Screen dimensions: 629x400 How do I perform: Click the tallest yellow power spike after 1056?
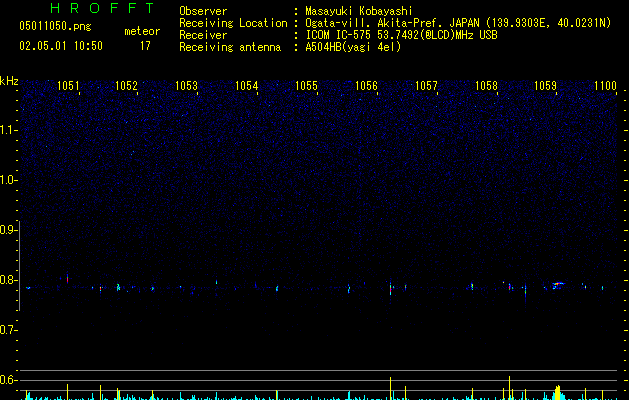click(390, 388)
